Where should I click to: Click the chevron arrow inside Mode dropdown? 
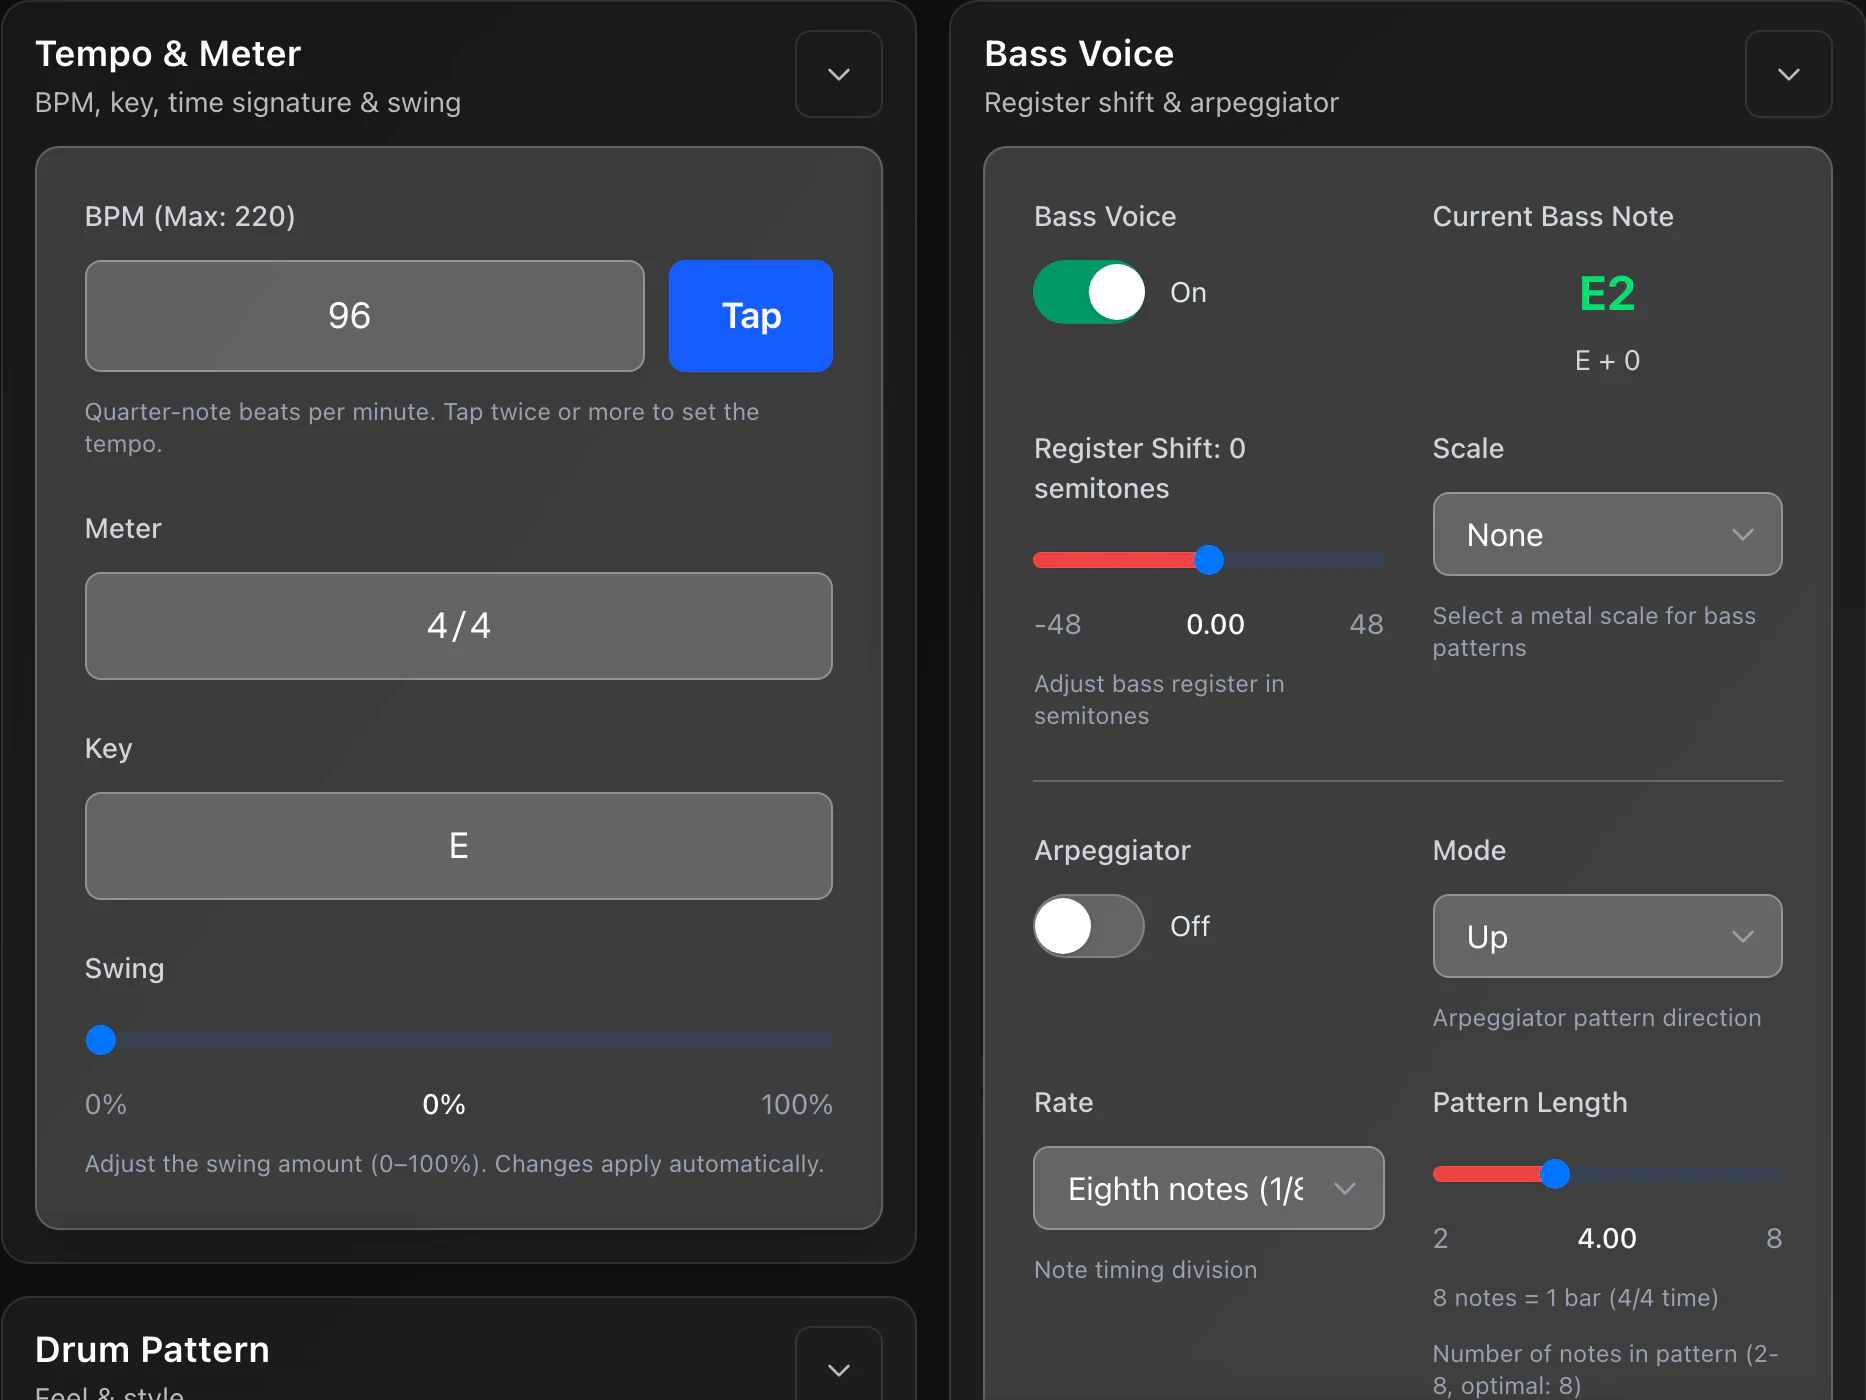point(1743,937)
